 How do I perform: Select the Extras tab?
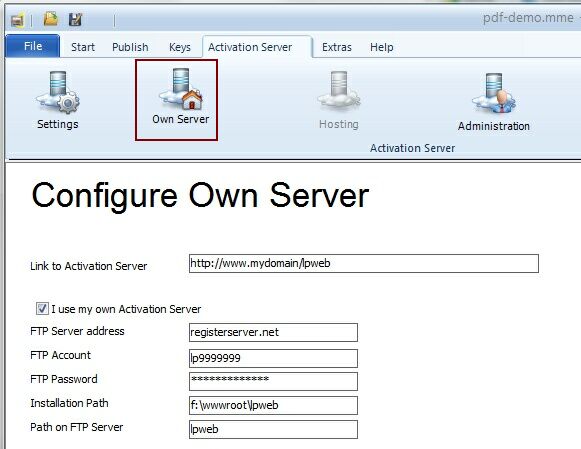[337, 47]
